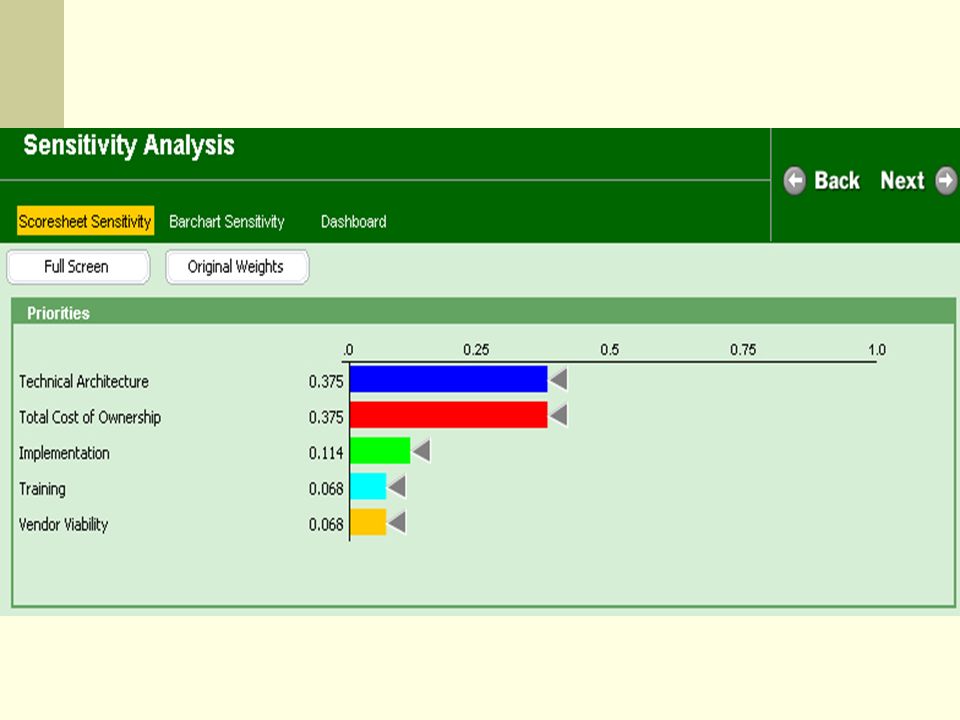960x720 pixels.
Task: Select the Total Cost of Ownership label
Action: pos(90,417)
